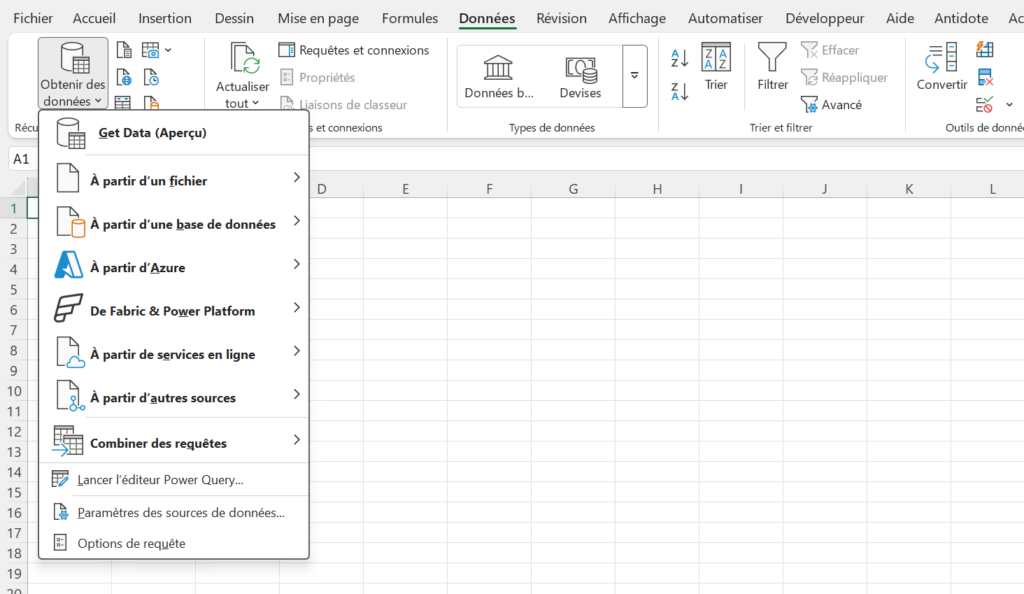The image size is (1024, 594).
Task: Open the Trier sort dialog
Action: pyautogui.click(x=716, y=67)
